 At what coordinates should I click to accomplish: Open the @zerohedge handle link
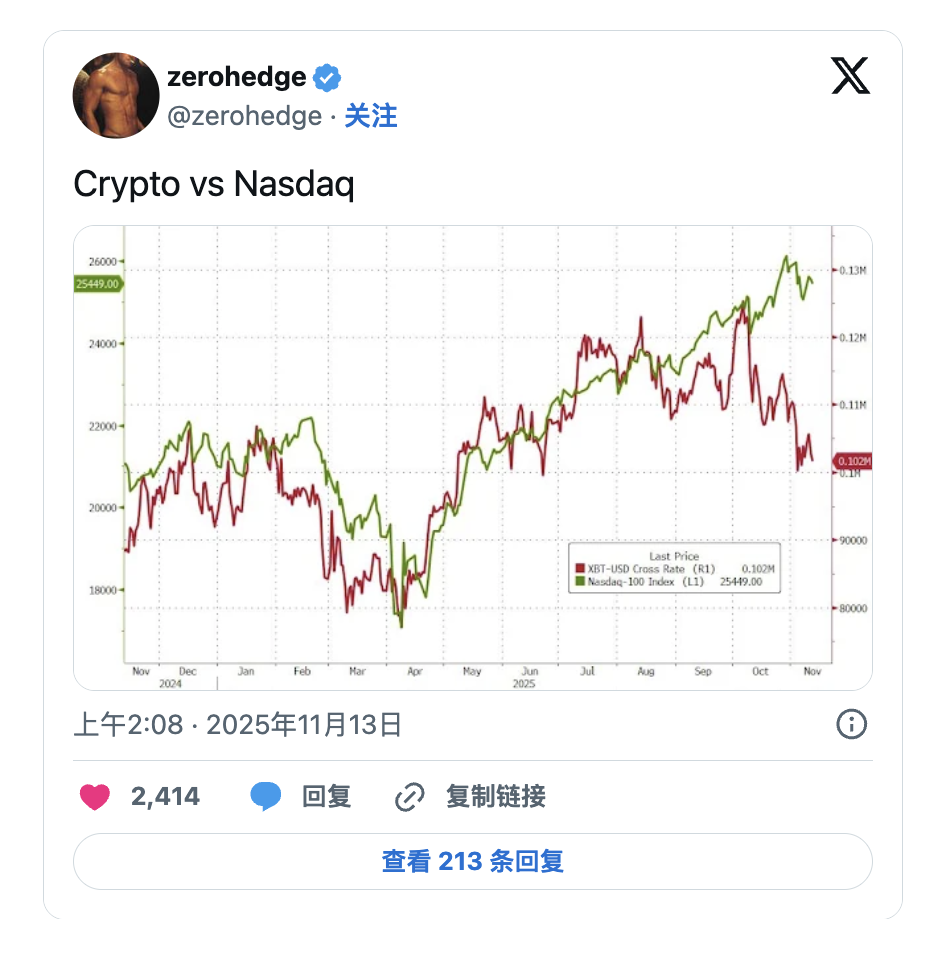[x=244, y=116]
